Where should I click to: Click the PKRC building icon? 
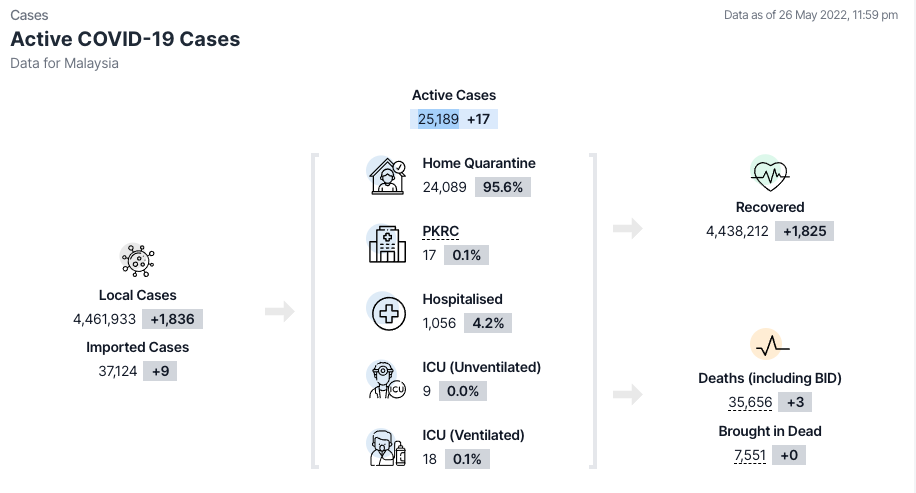[x=387, y=243]
